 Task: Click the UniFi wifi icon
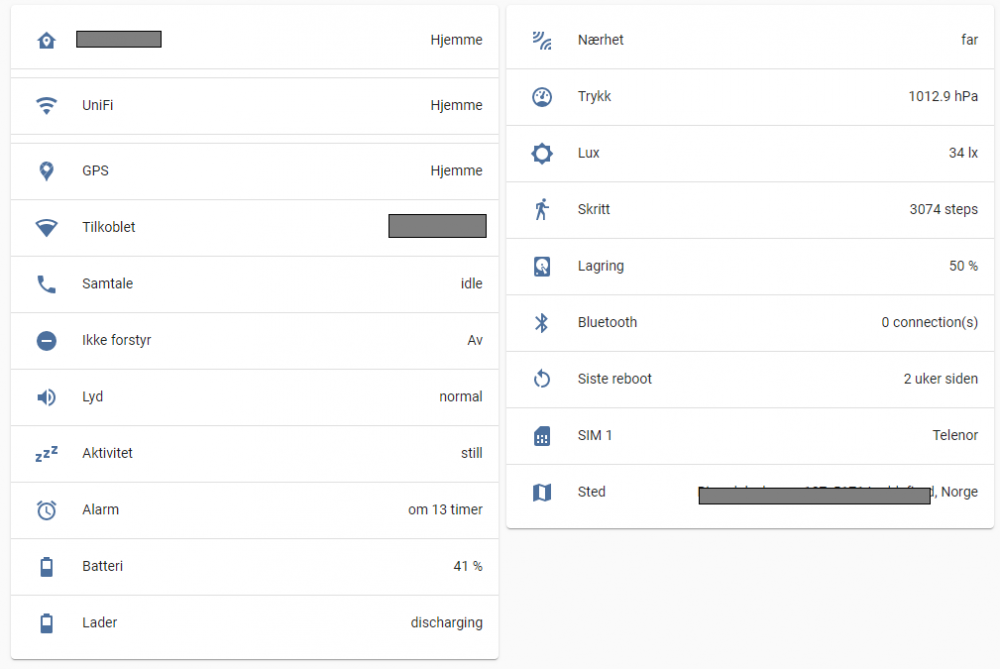[46, 105]
